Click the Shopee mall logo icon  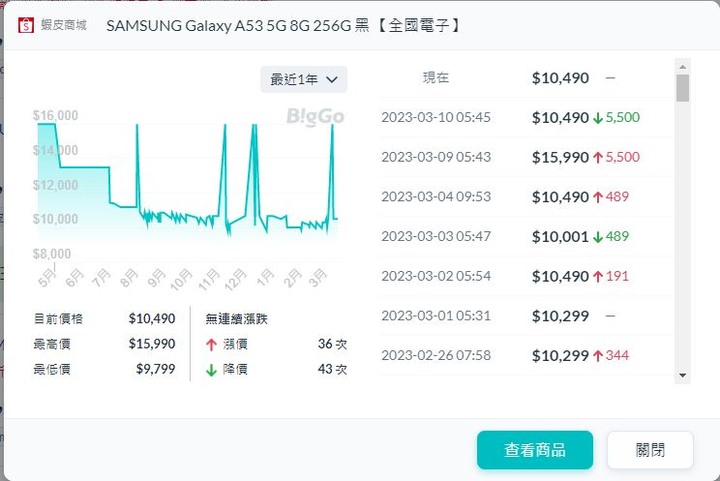(x=26, y=25)
